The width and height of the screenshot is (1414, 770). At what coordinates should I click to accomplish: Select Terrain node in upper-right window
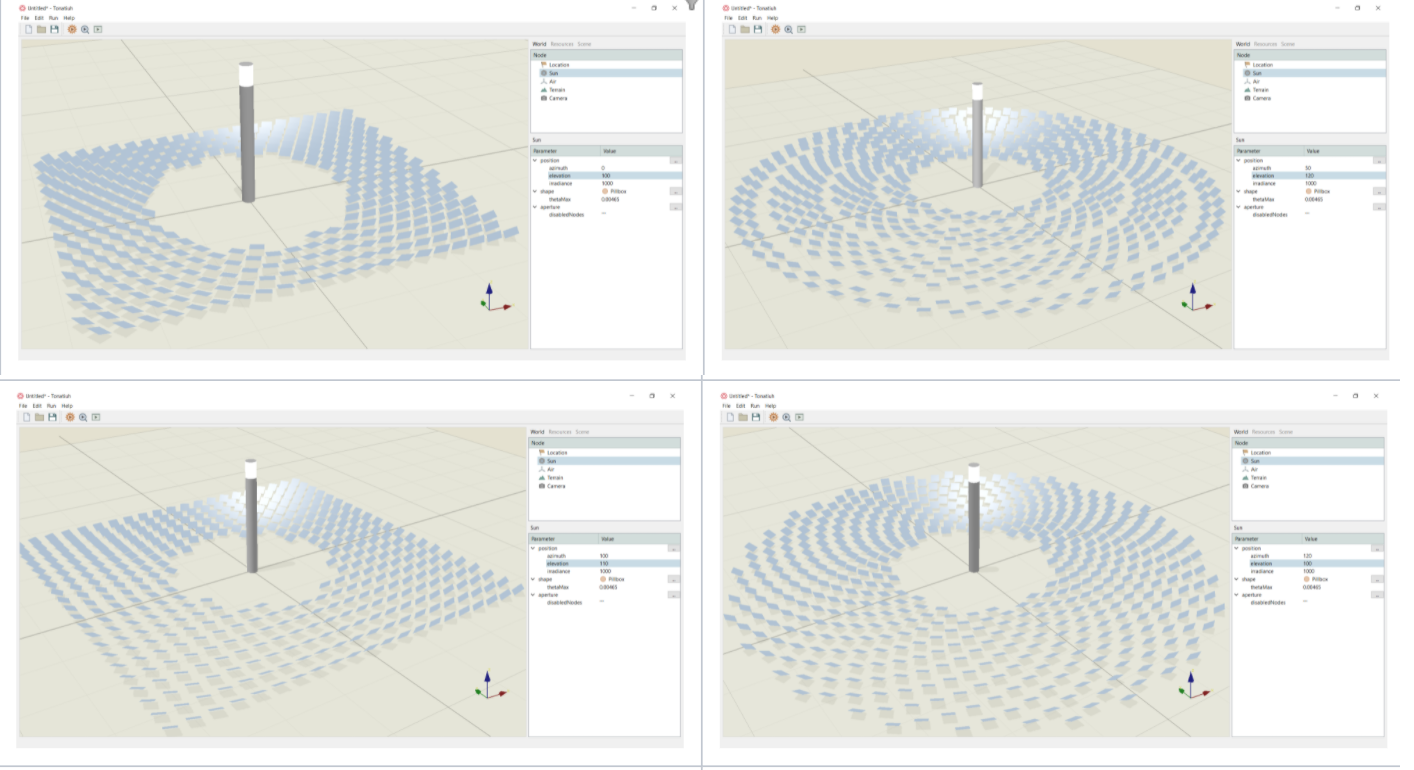[1261, 90]
